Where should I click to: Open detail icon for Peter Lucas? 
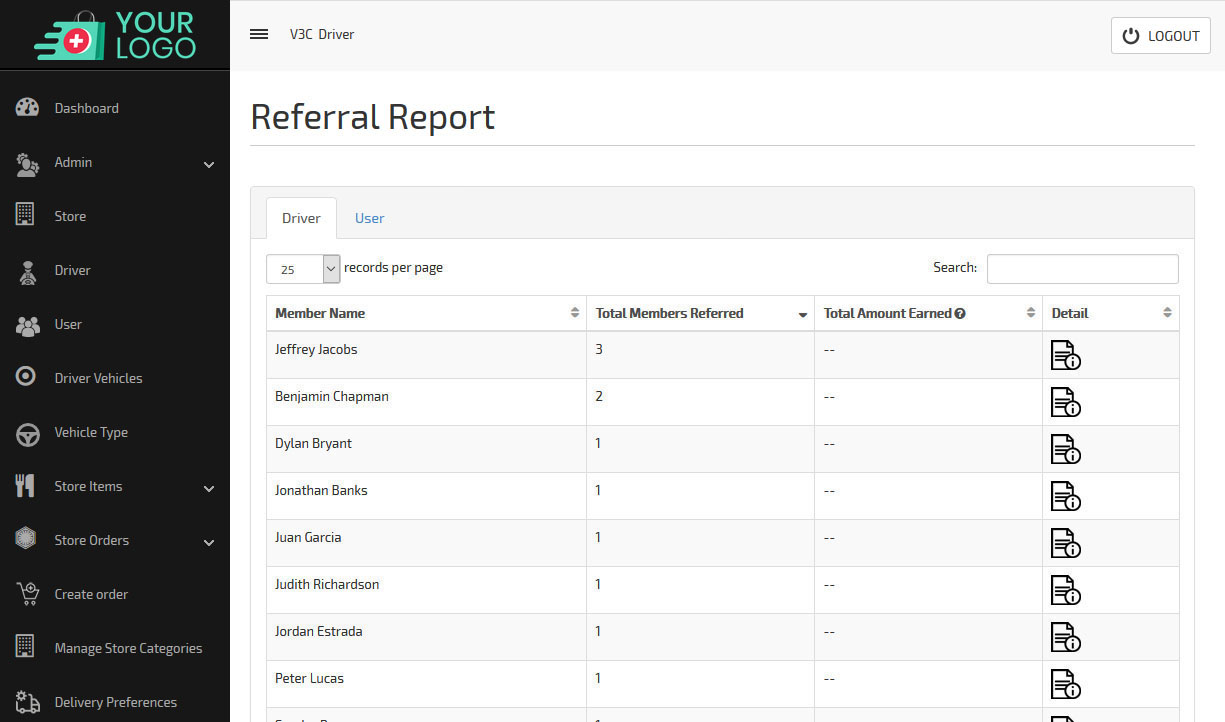tap(1065, 684)
